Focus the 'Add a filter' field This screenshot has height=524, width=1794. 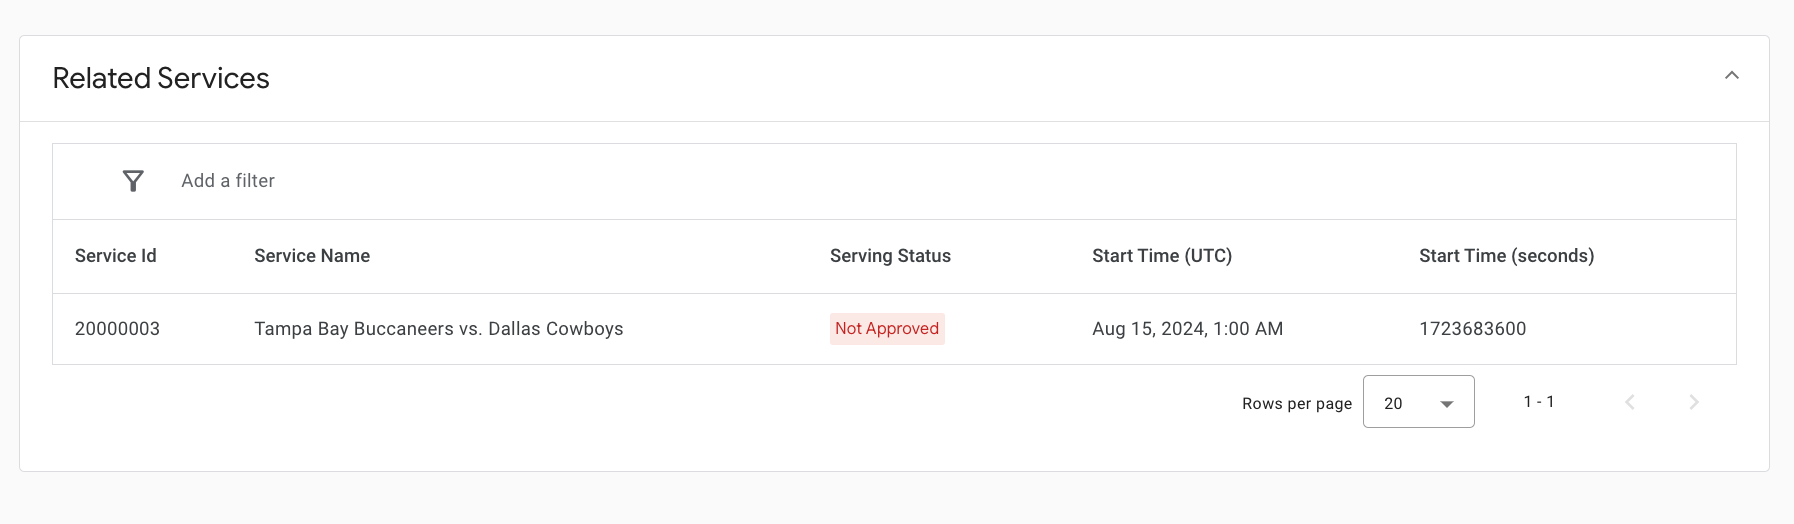[228, 181]
